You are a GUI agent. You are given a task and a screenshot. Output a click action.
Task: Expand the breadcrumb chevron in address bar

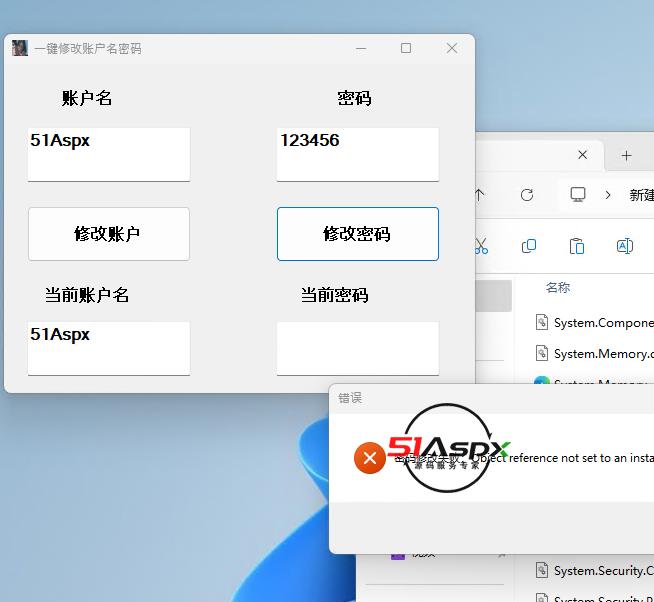(x=608, y=195)
